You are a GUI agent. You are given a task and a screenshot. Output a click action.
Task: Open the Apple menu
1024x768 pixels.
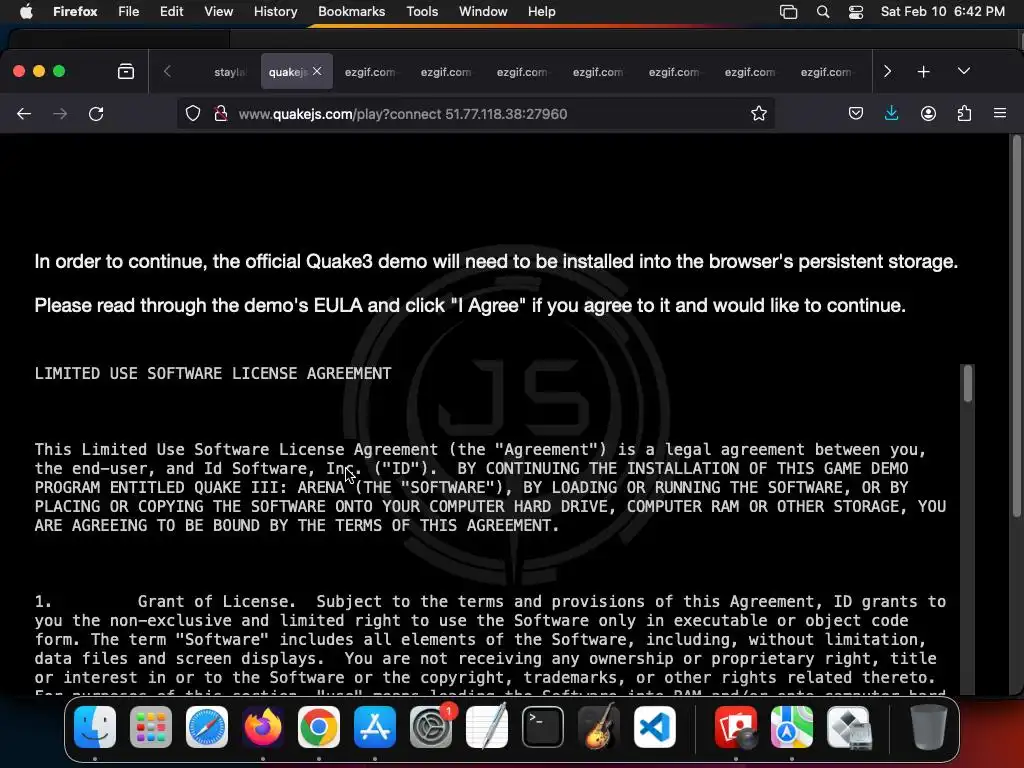[26, 11]
